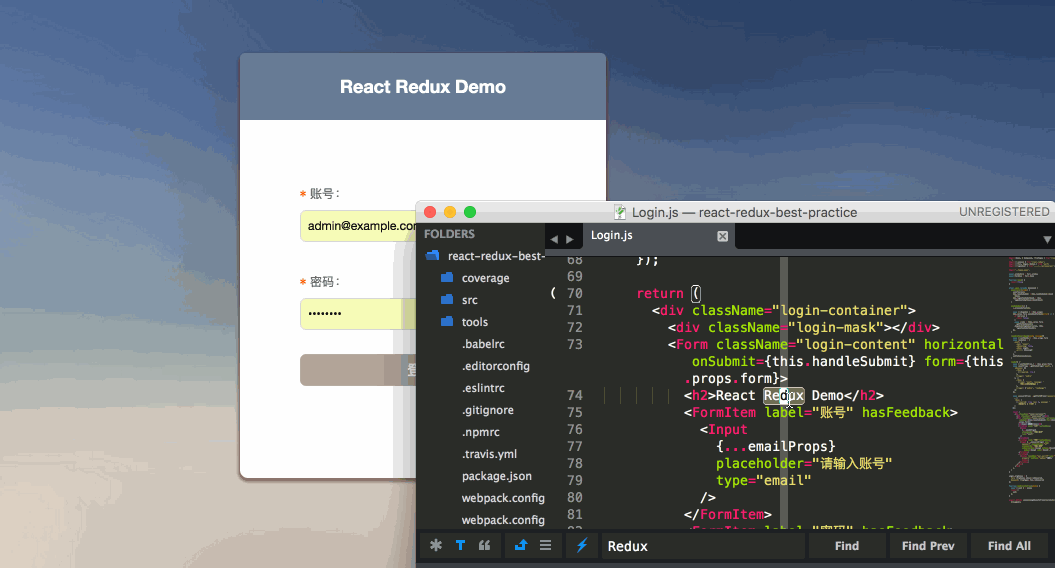Expand the react-redux-best- root folder
The width and height of the screenshot is (1055, 568).
pyautogui.click(x=496, y=256)
